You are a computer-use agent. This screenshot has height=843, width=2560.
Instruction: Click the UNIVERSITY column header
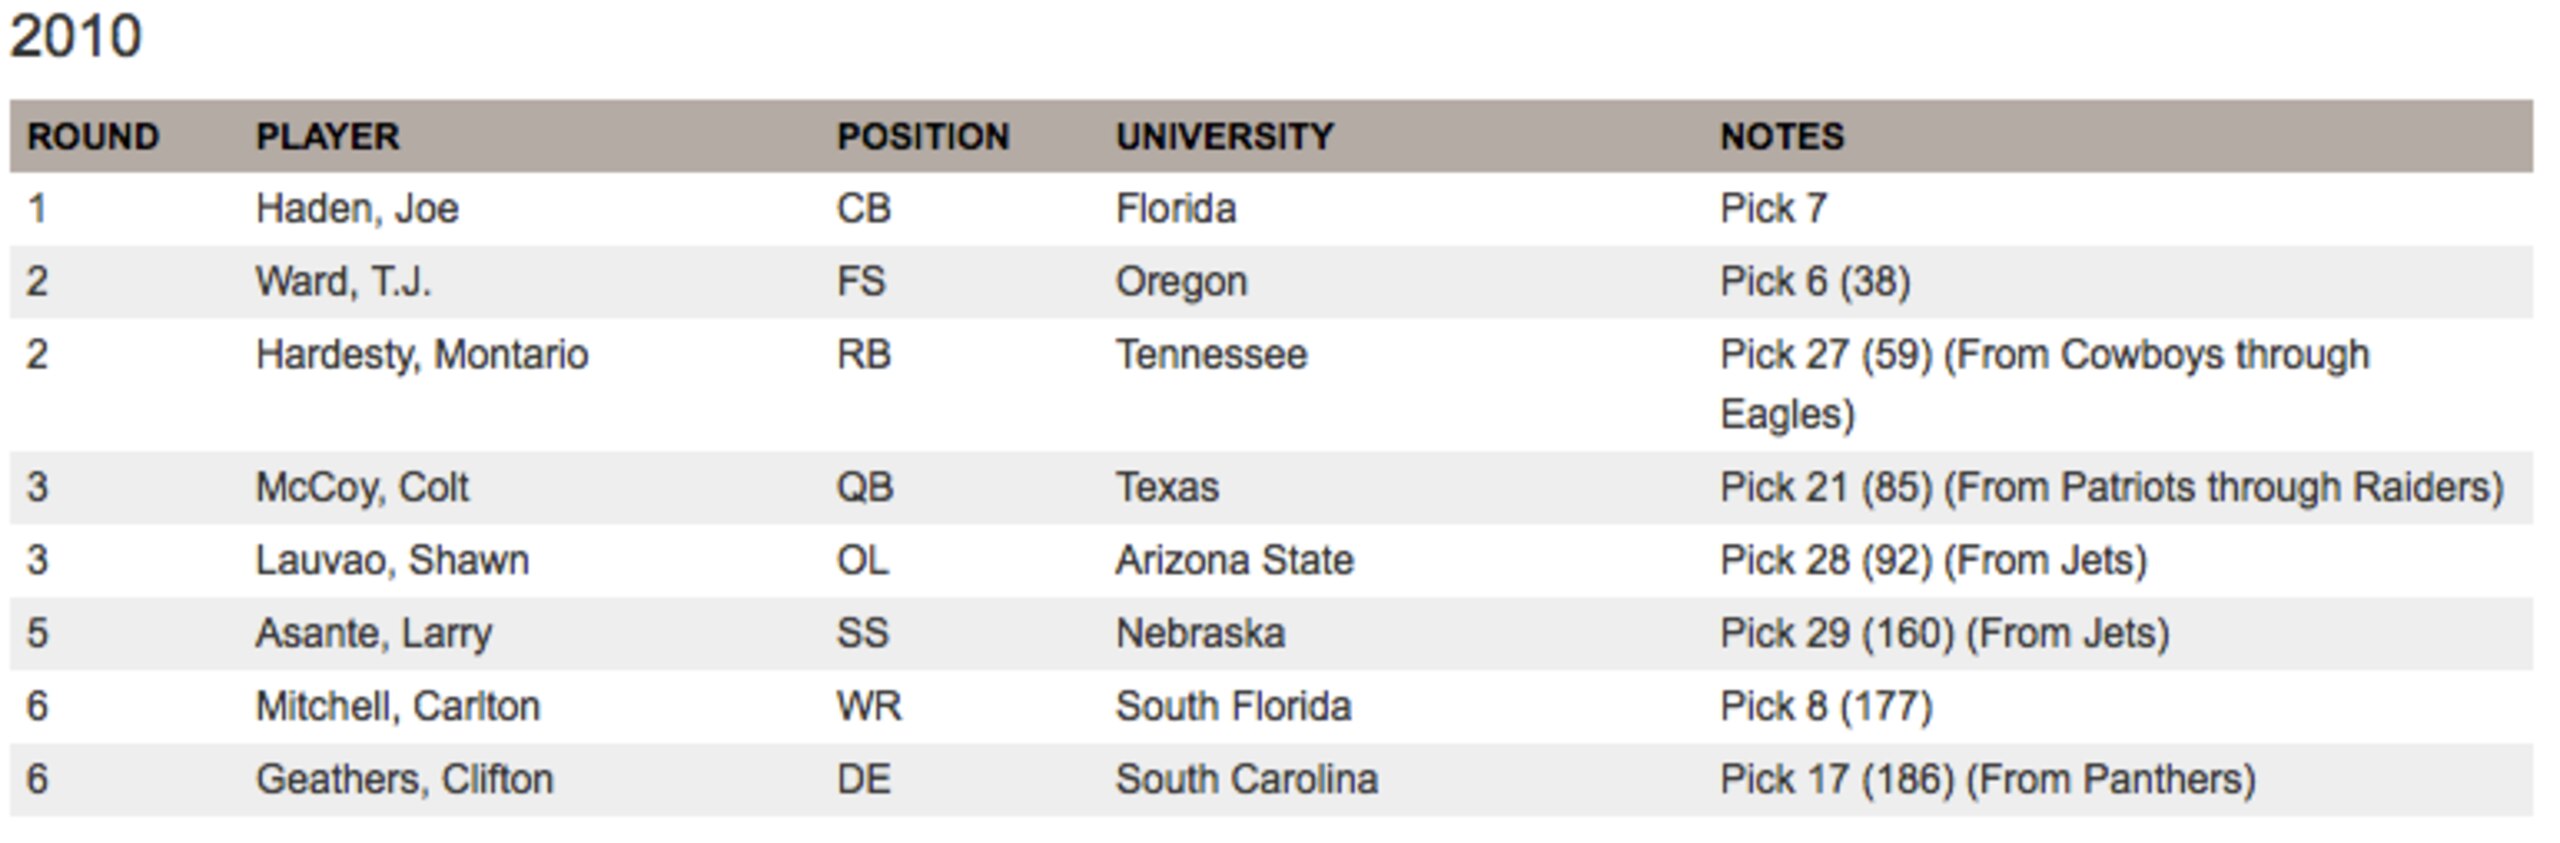tap(1225, 137)
